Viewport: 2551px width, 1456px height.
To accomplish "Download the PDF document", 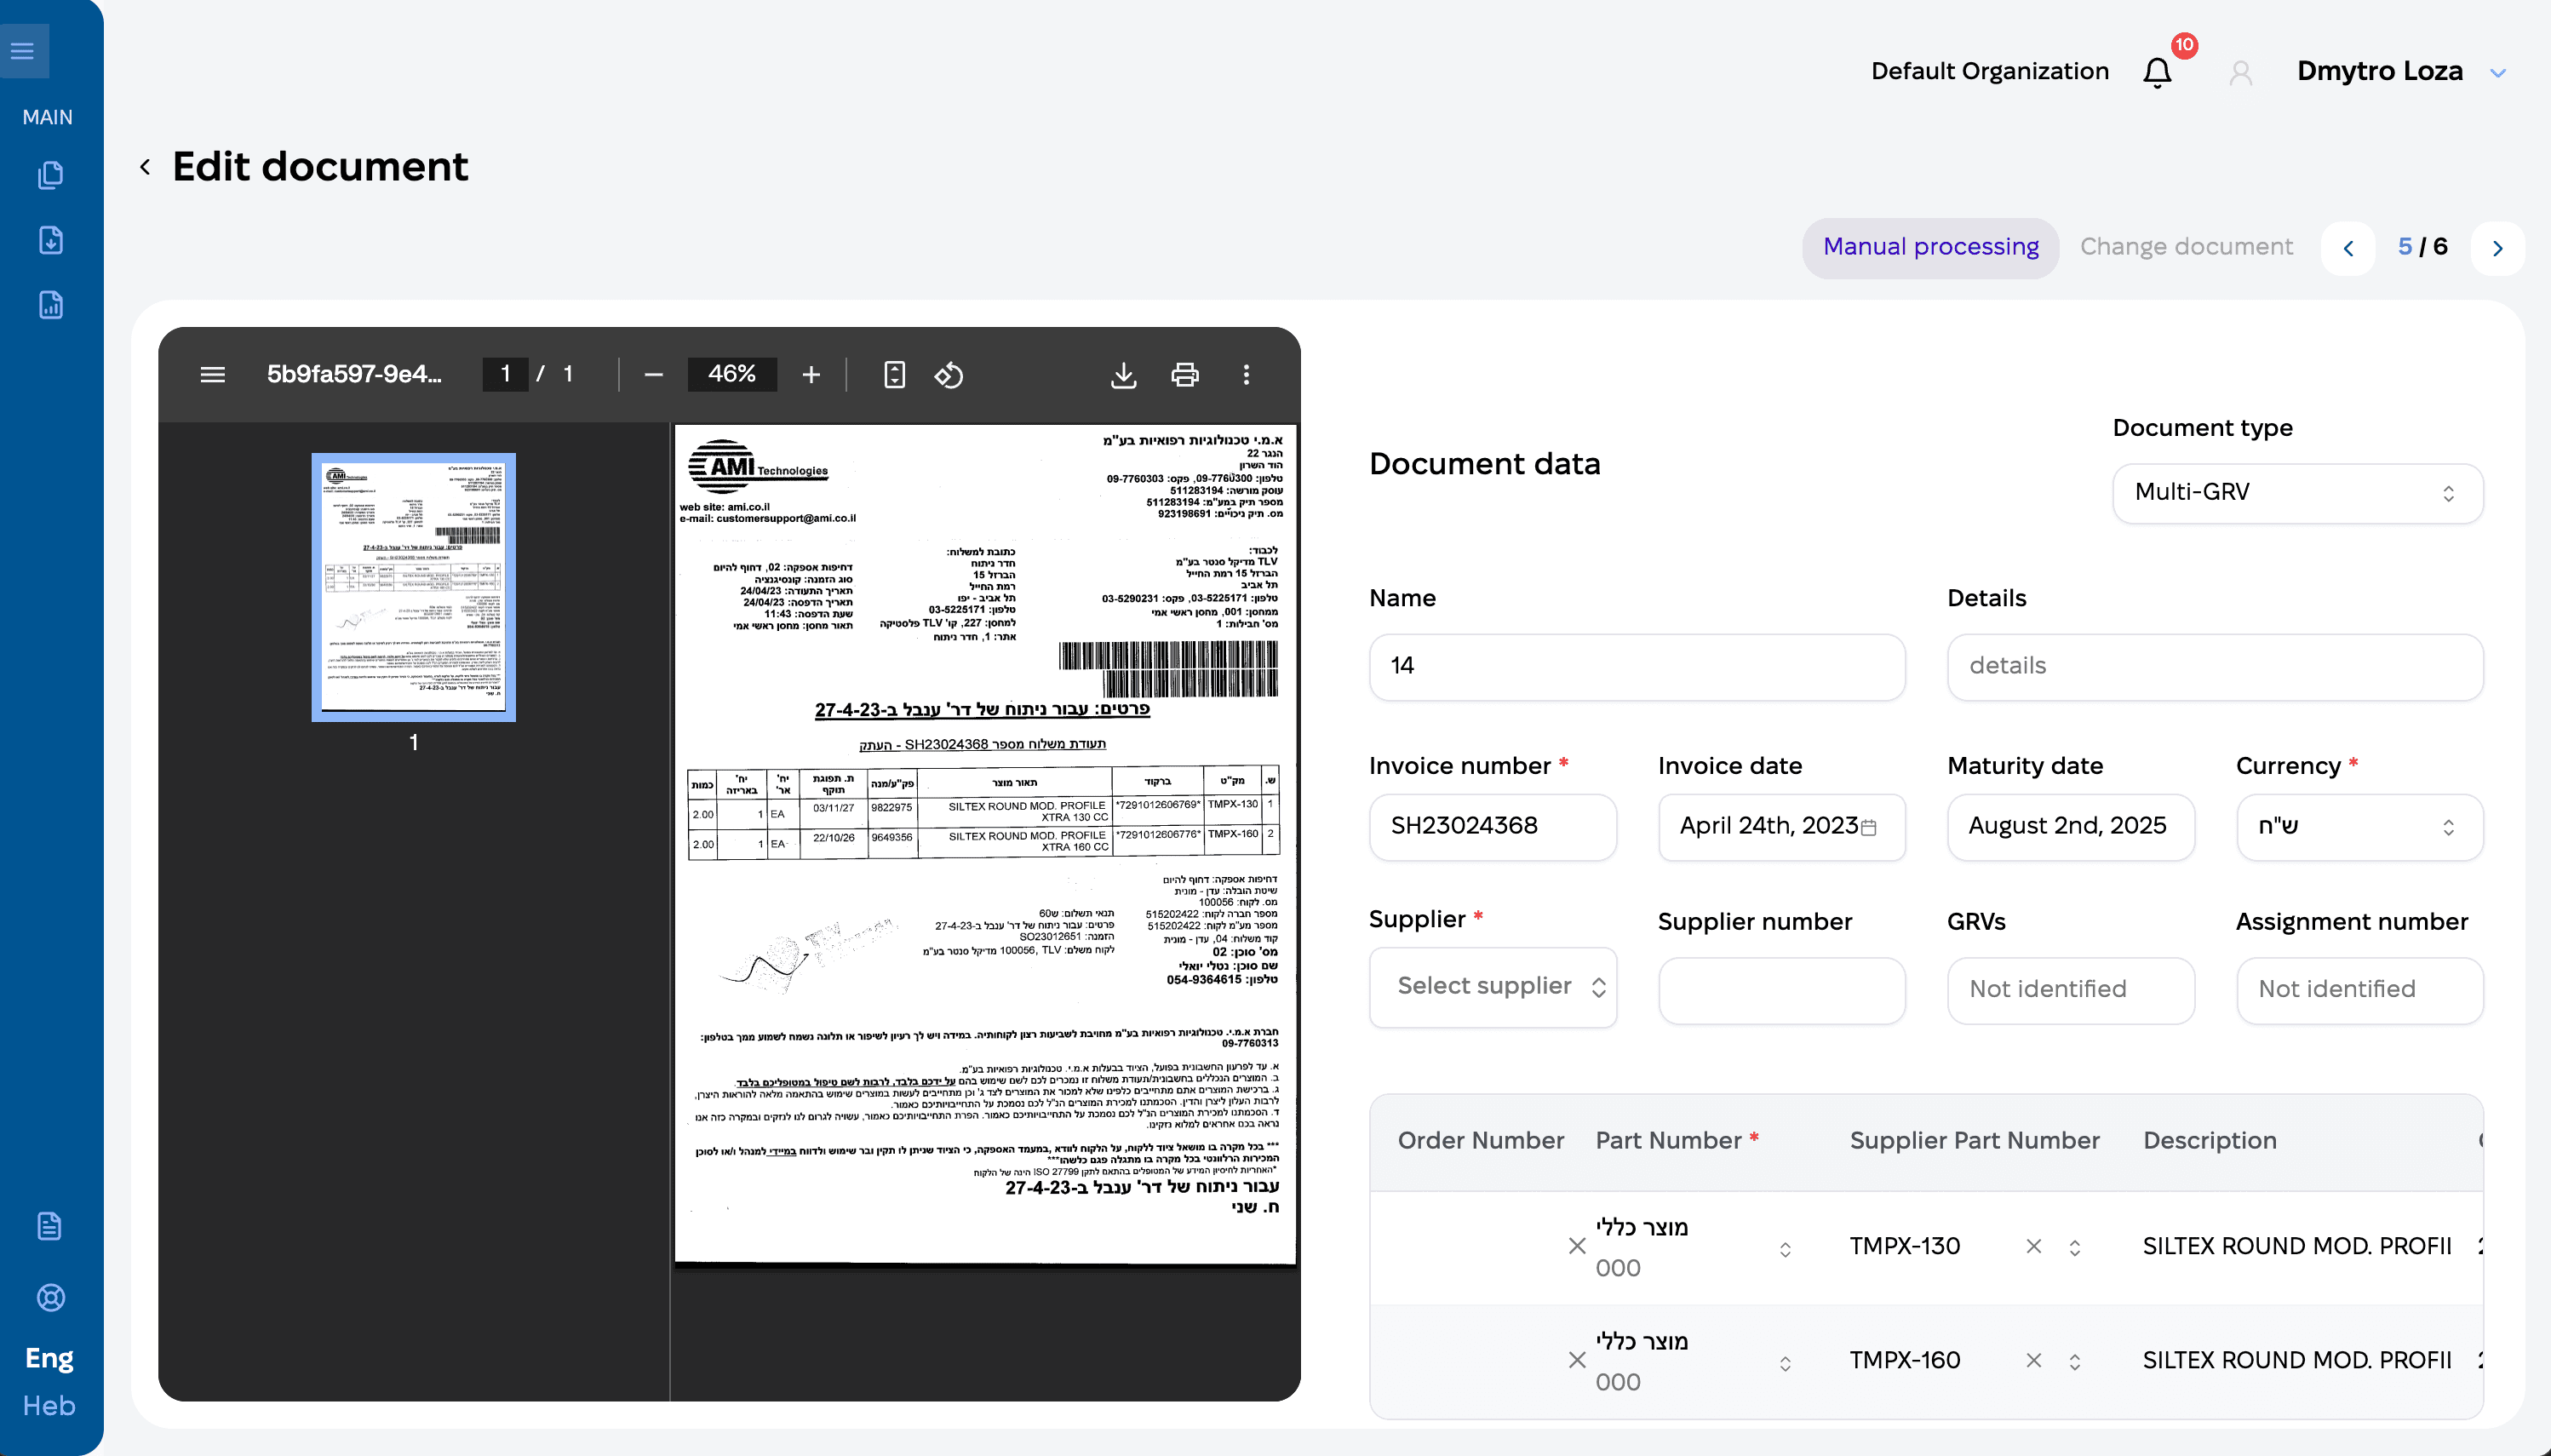I will pyautogui.click(x=1123, y=375).
